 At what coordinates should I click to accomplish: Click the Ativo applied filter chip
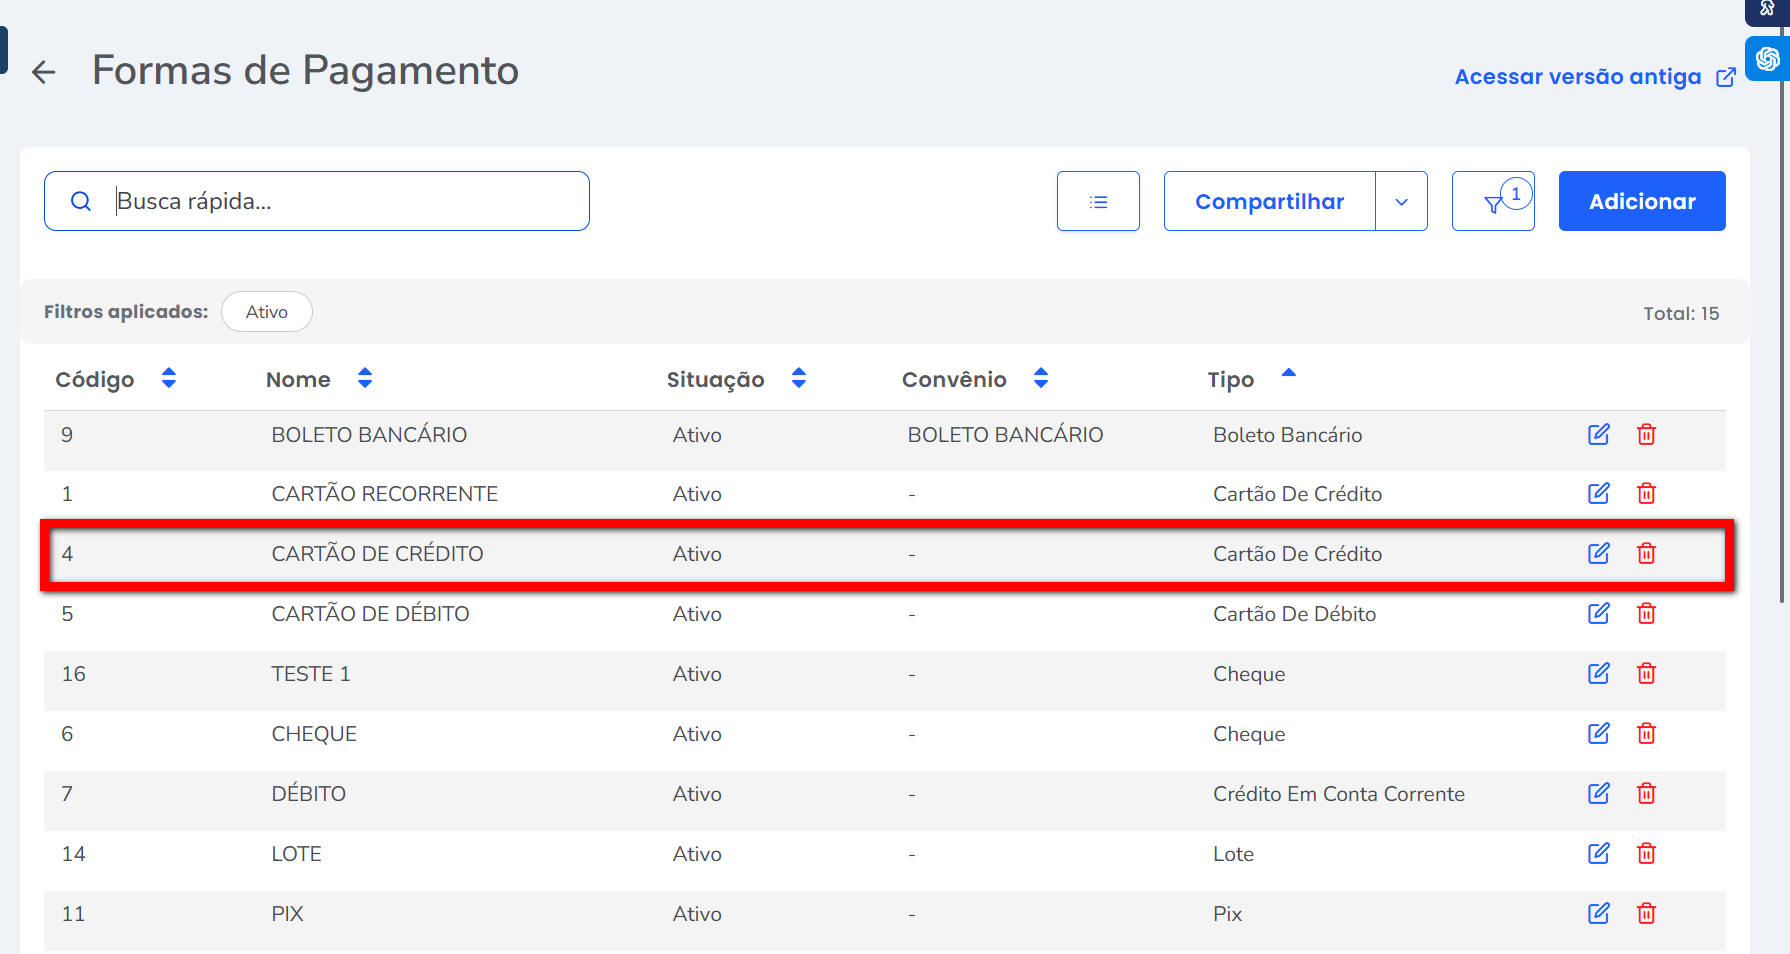(266, 312)
